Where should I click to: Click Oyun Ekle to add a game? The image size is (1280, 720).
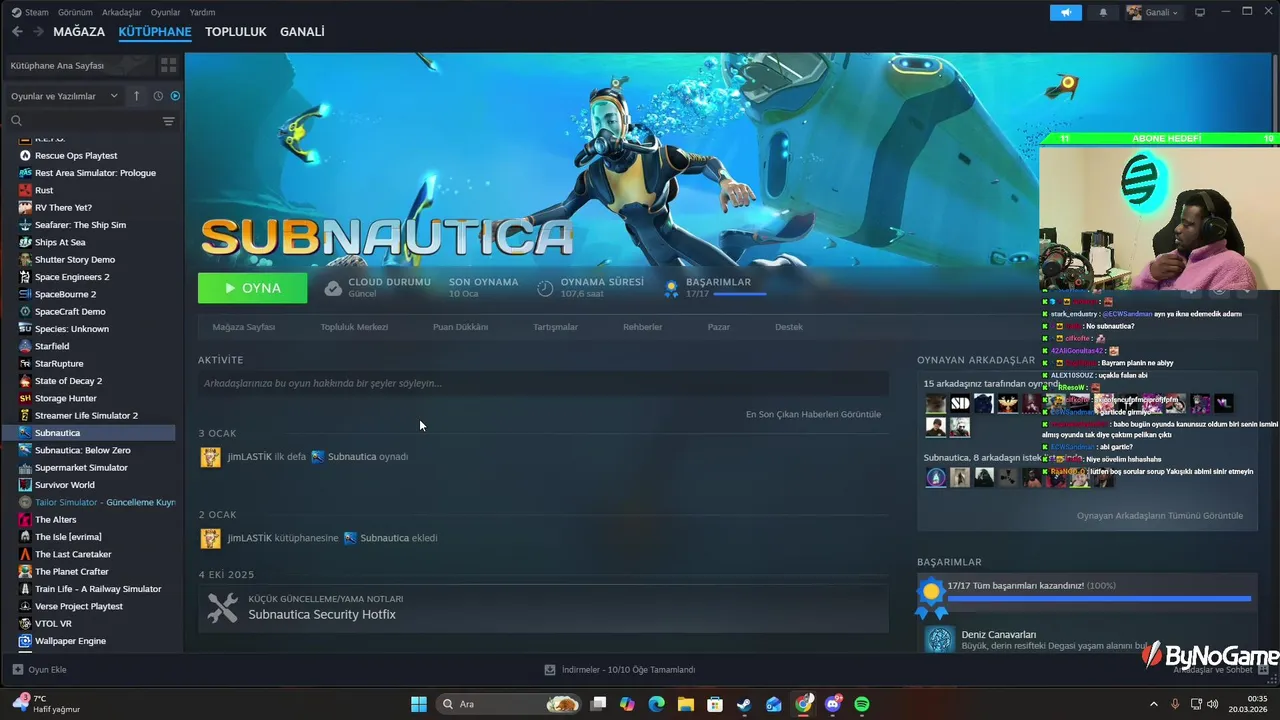(x=39, y=670)
